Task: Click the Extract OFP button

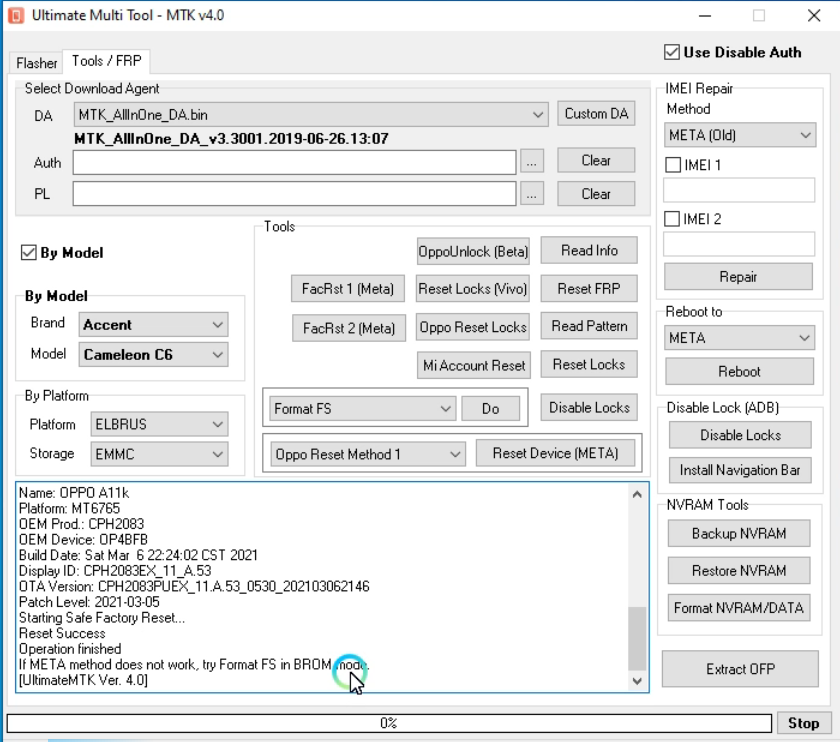Action: [740, 669]
